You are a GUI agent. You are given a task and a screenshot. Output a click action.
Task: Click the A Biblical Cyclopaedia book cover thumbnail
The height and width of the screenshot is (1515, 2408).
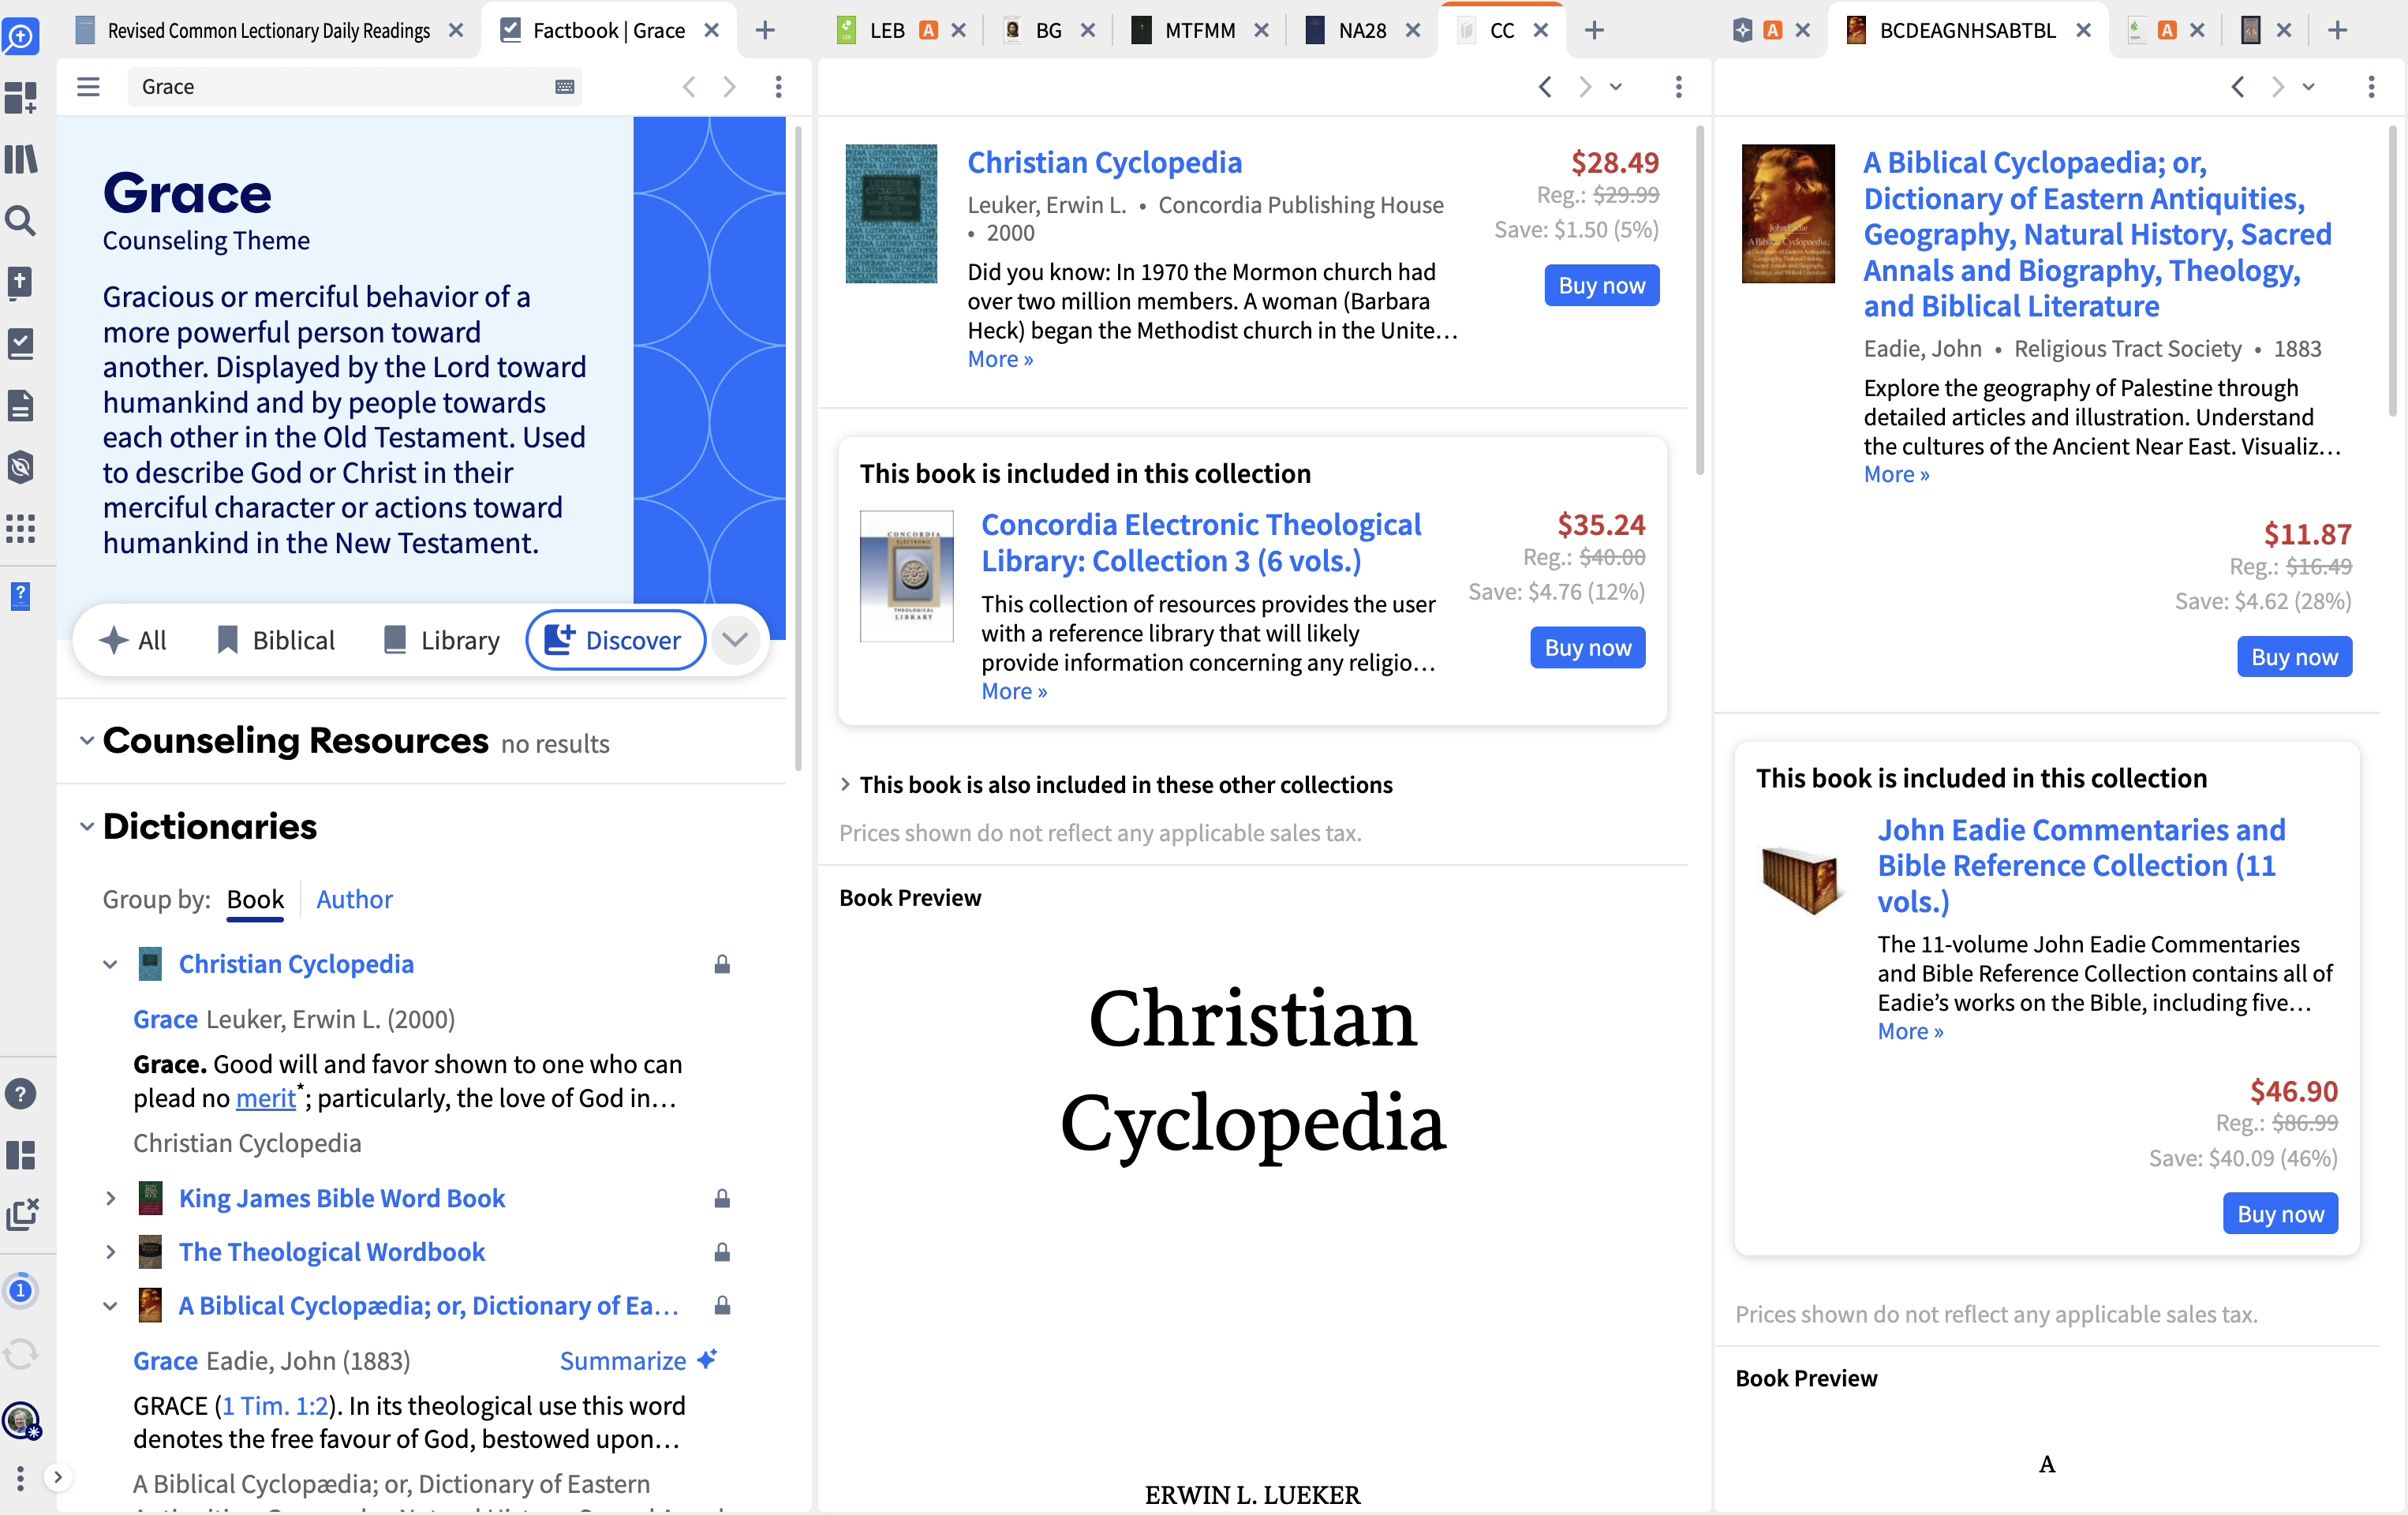(x=1788, y=213)
